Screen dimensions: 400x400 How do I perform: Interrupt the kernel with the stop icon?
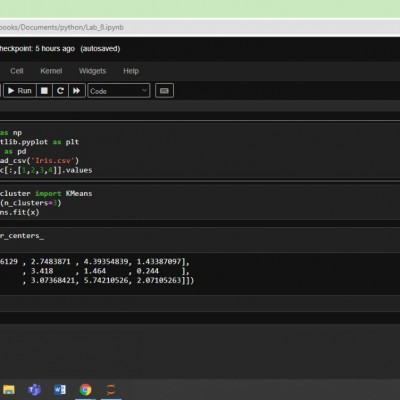44,91
